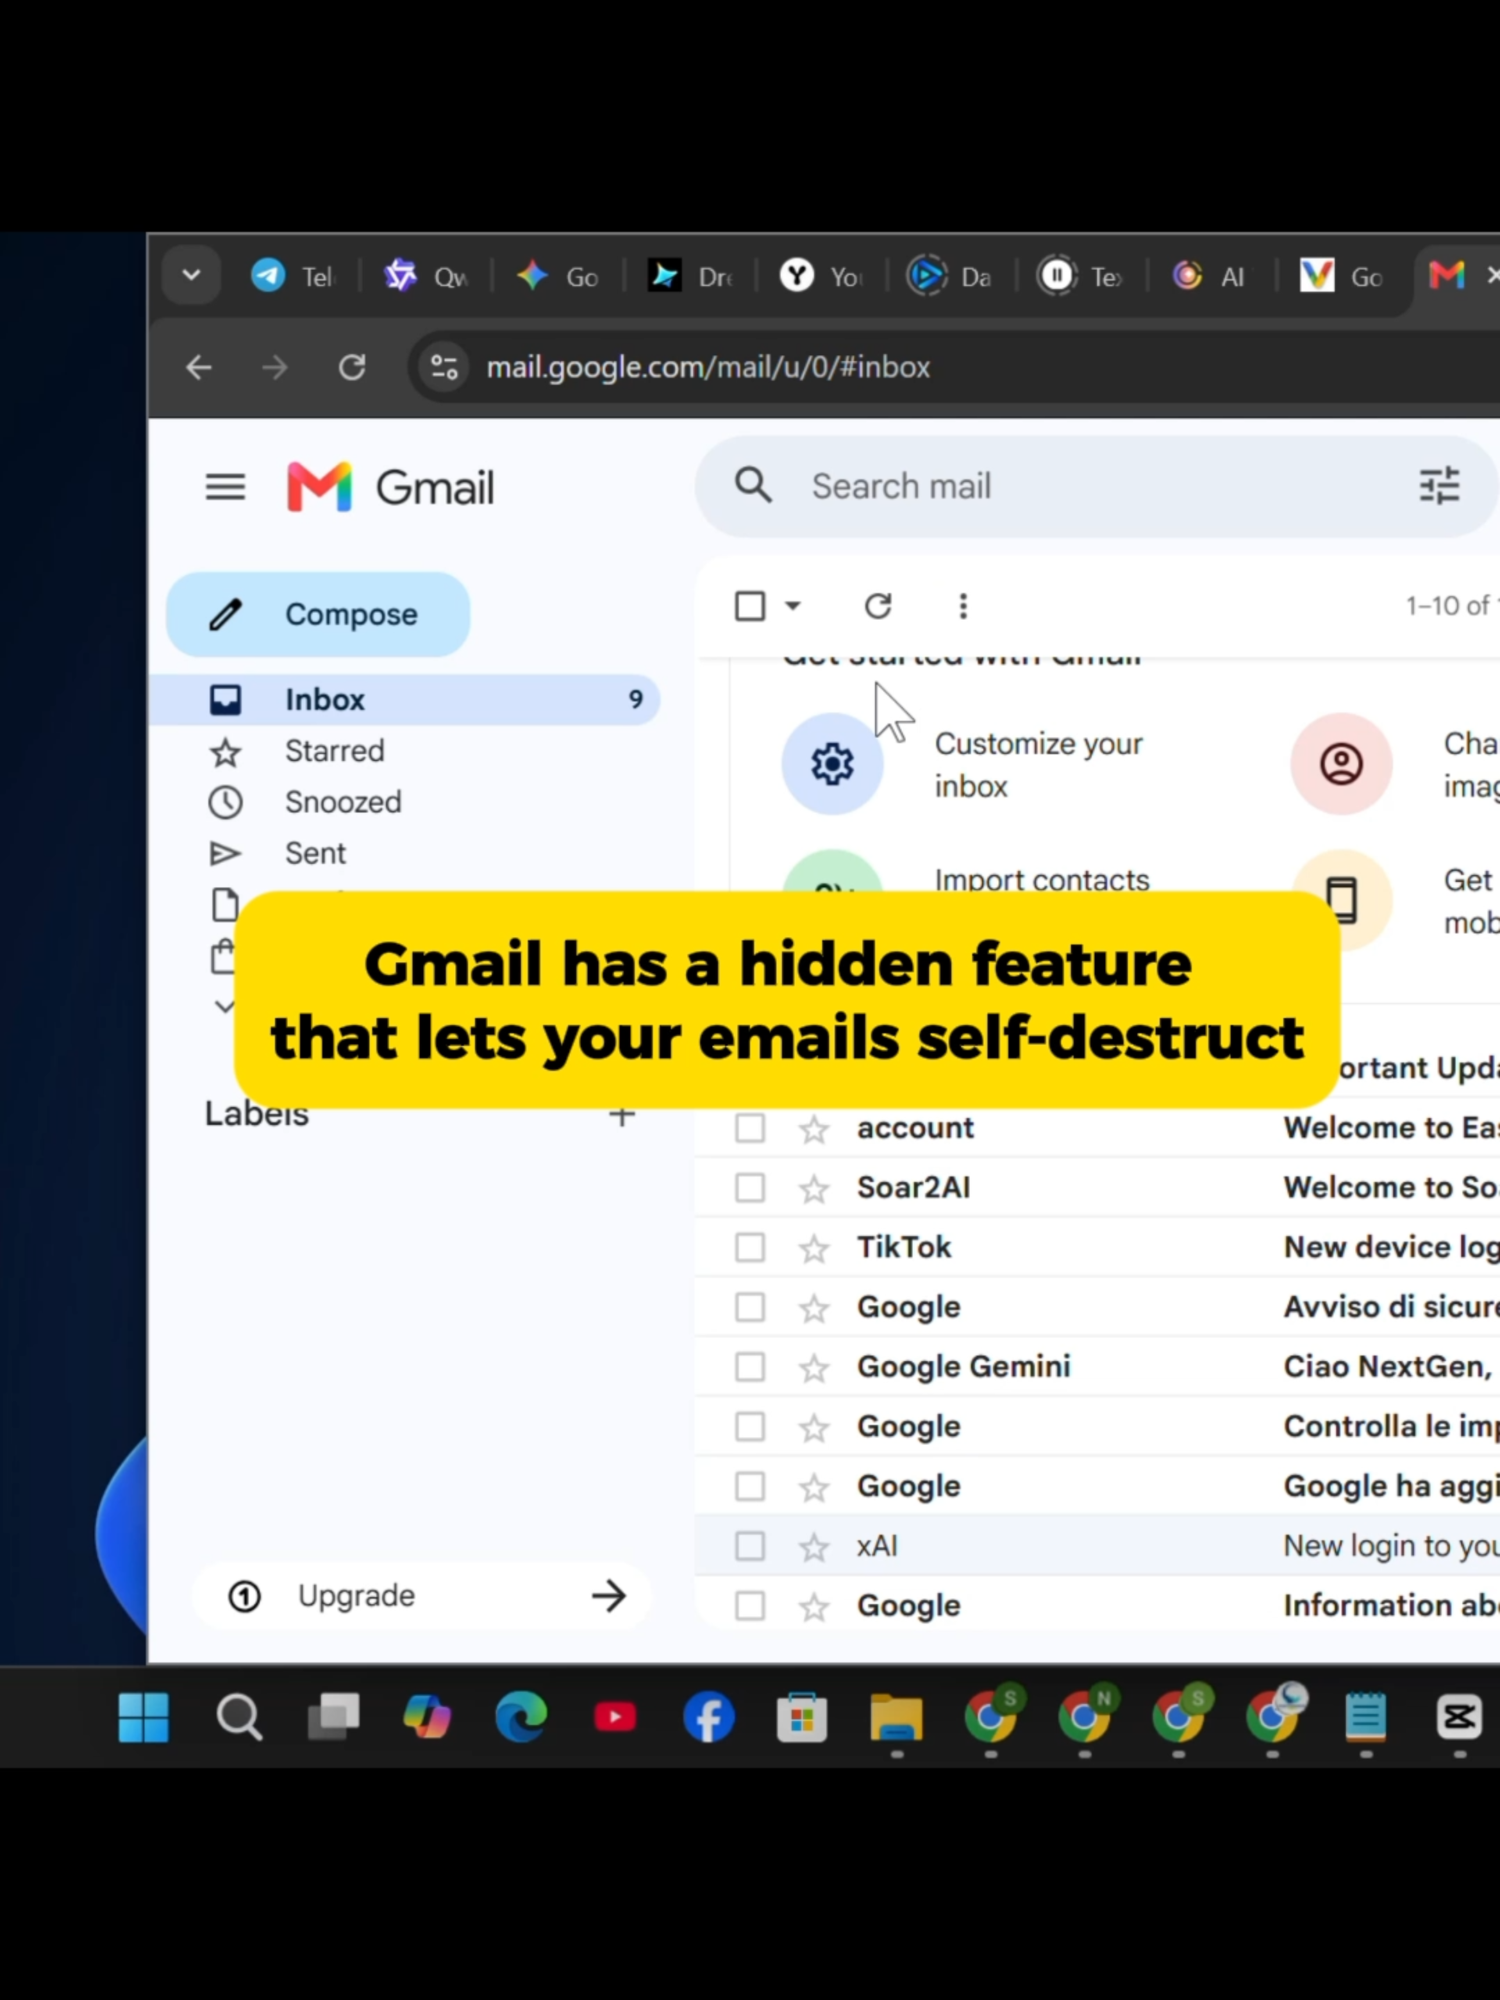1500x2000 pixels.
Task: Star the account email
Action: click(814, 1129)
